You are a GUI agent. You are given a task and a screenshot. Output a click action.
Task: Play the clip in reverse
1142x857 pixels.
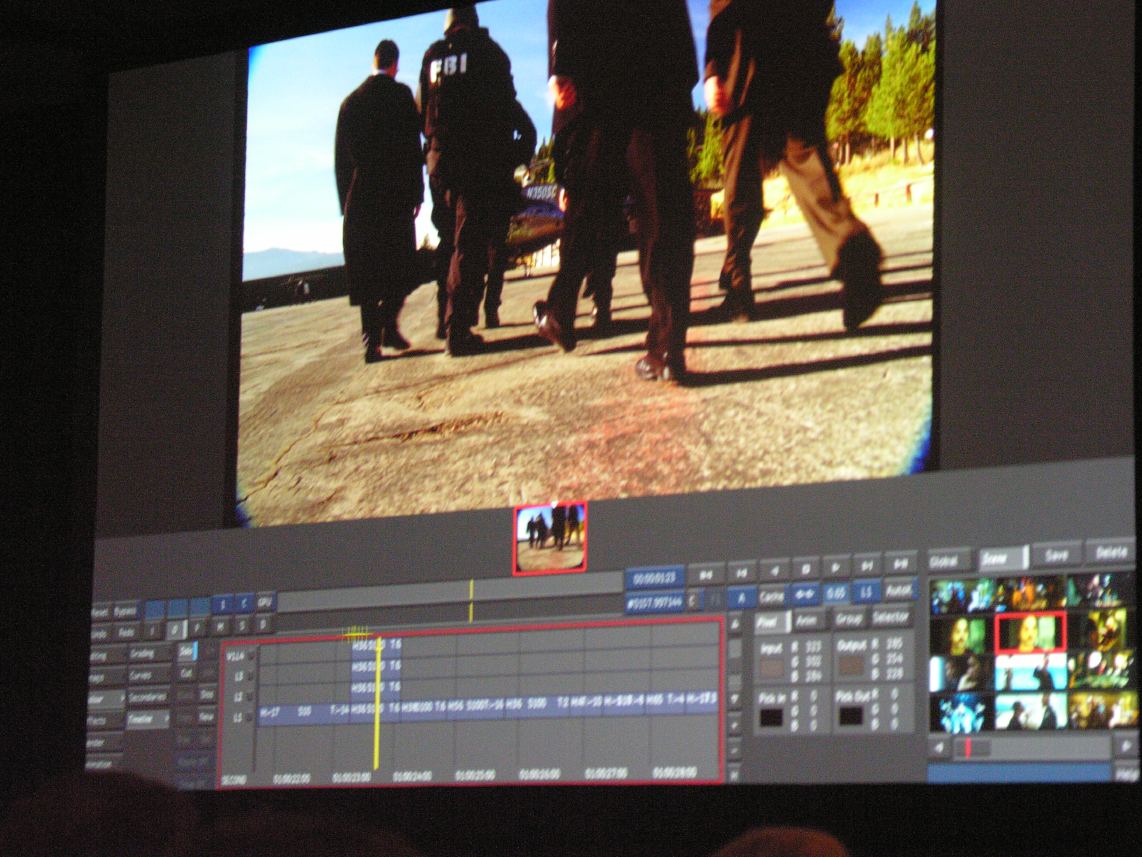[x=774, y=571]
